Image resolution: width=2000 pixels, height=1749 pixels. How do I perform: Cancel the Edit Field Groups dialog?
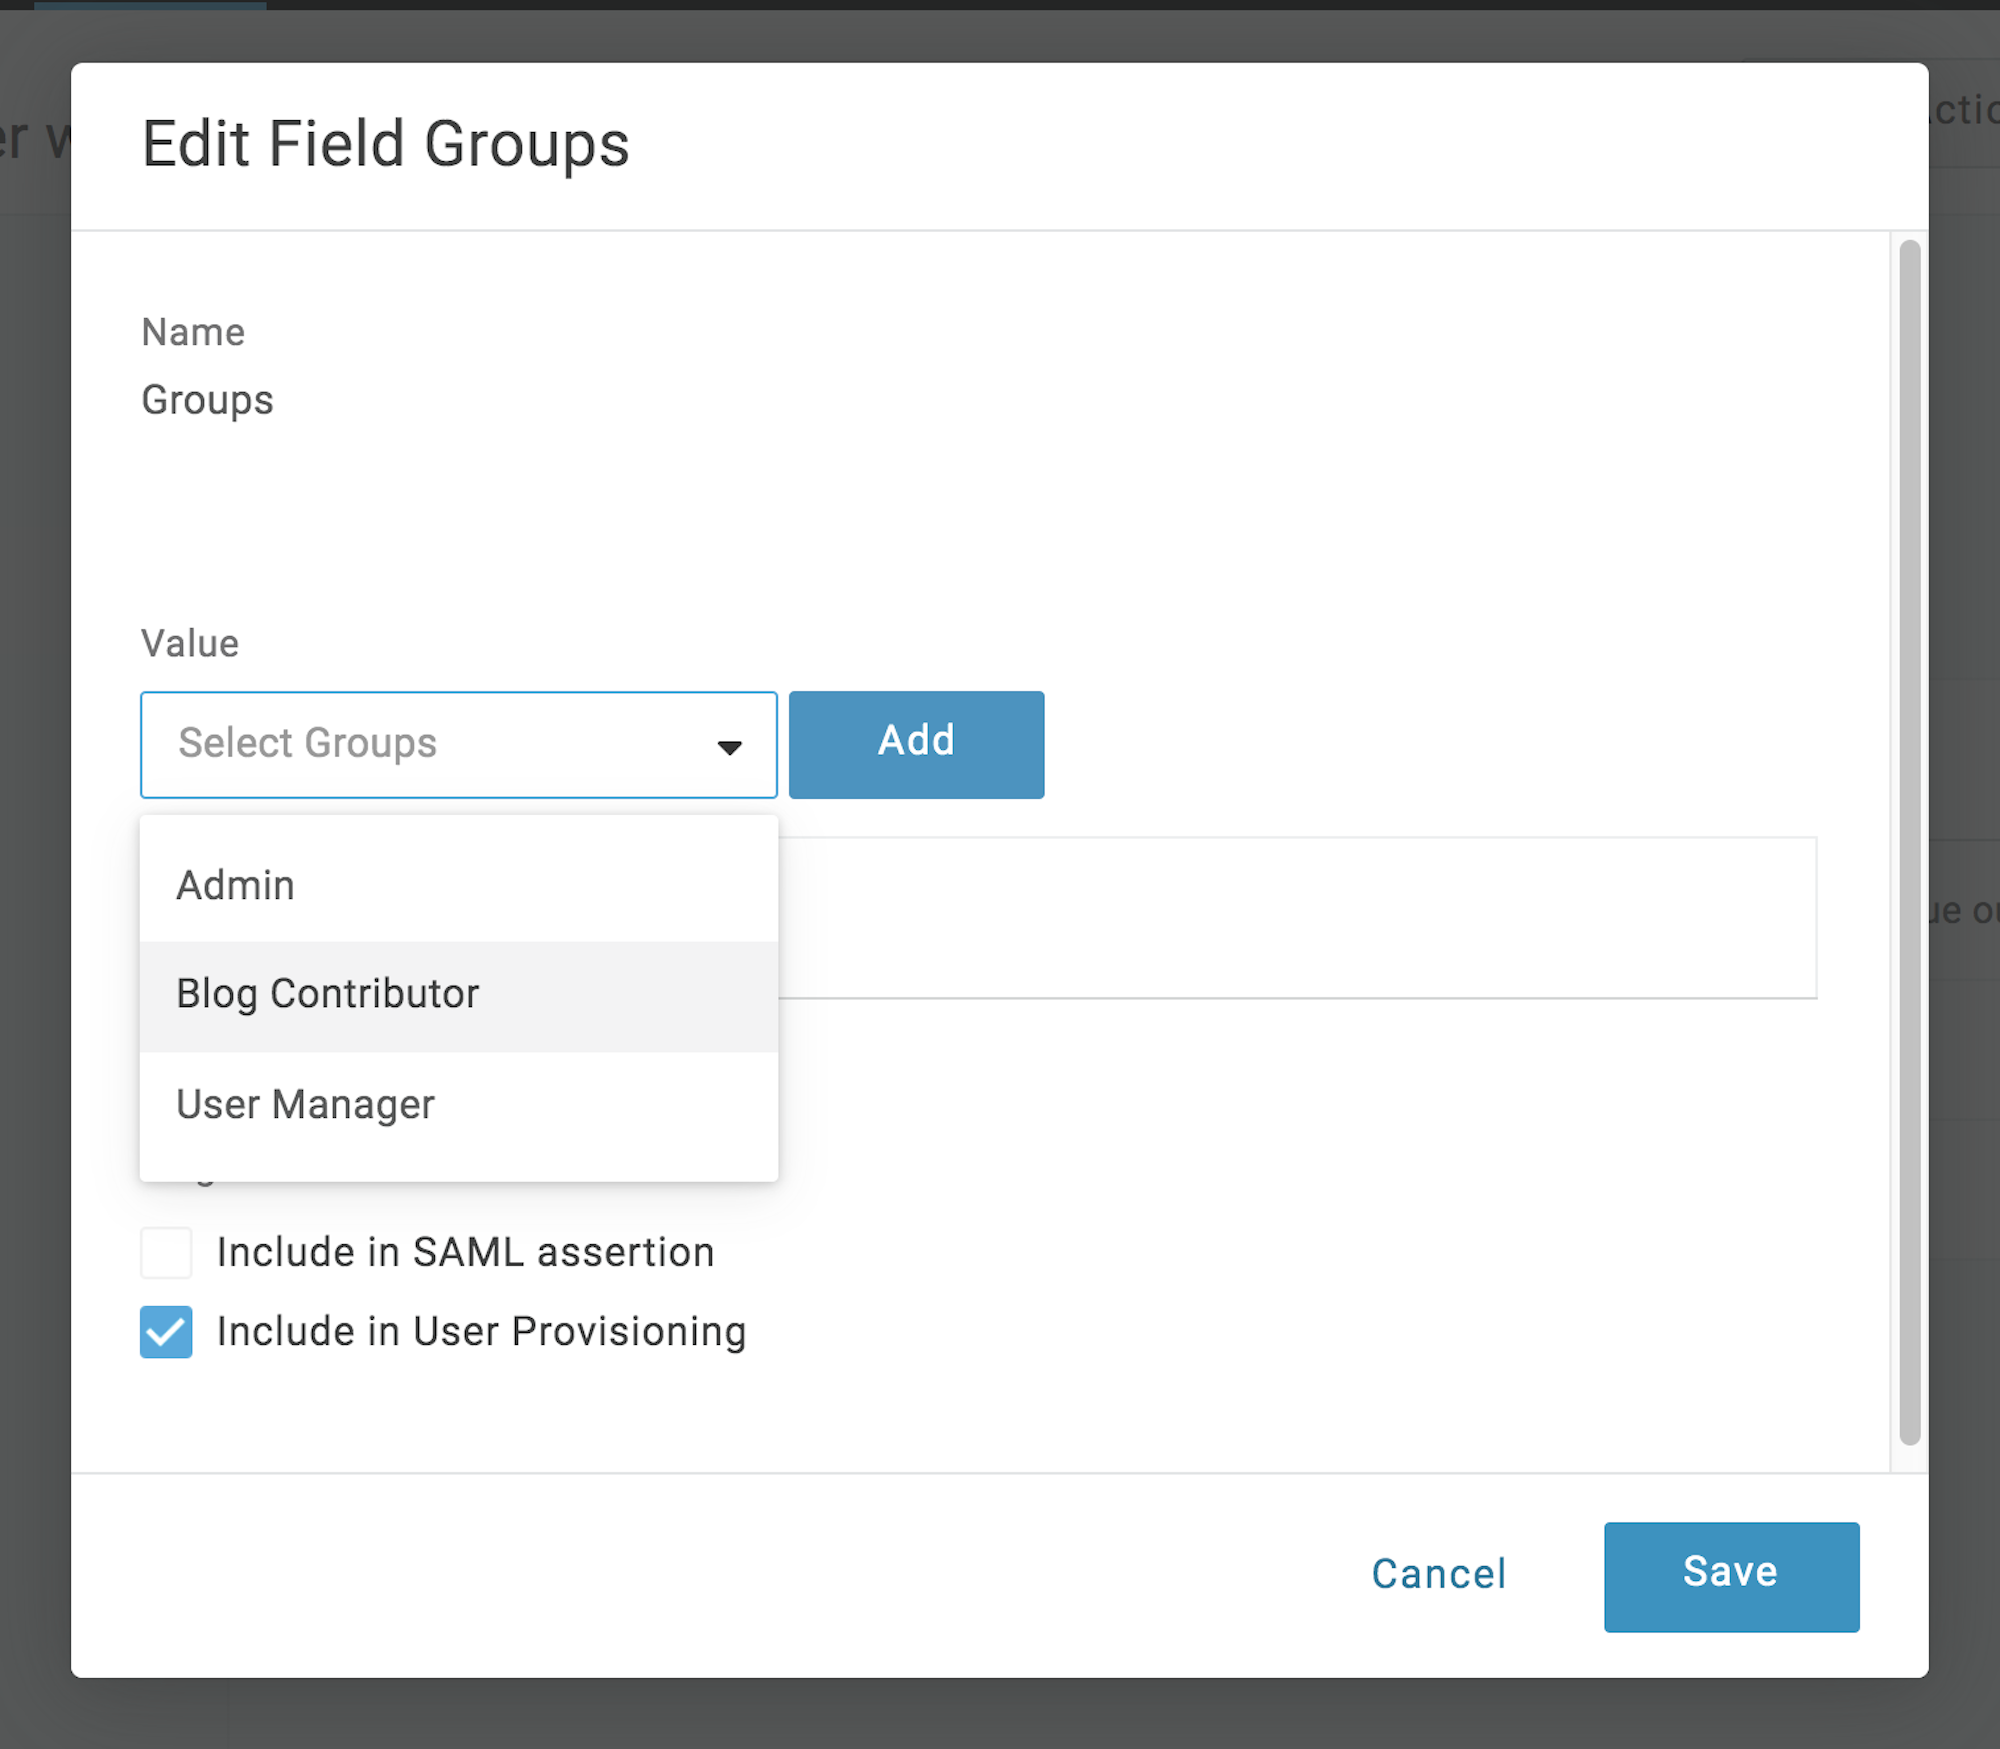click(1438, 1574)
